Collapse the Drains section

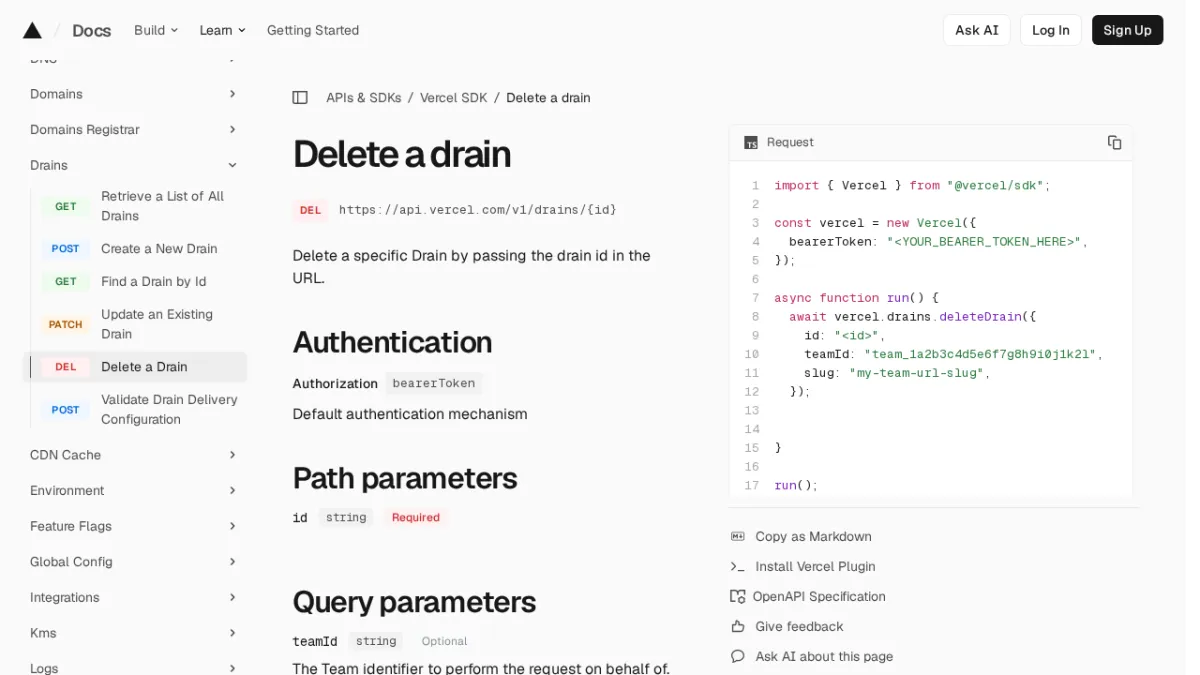[232, 166]
